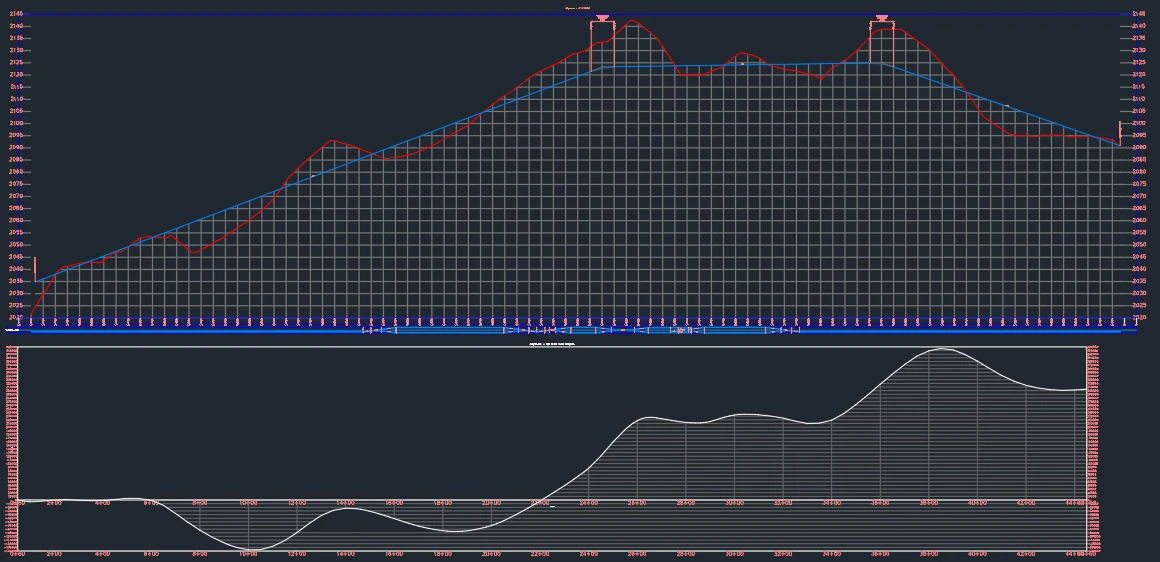The width and height of the screenshot is (1160, 562).
Task: Click the 2145 elevation label on the left axis
Action: tap(17, 15)
